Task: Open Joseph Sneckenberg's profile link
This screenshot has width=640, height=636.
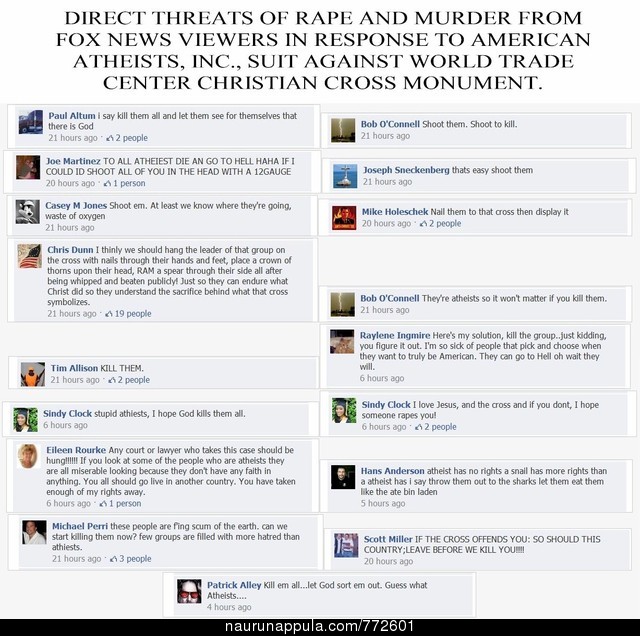Action: tap(406, 170)
